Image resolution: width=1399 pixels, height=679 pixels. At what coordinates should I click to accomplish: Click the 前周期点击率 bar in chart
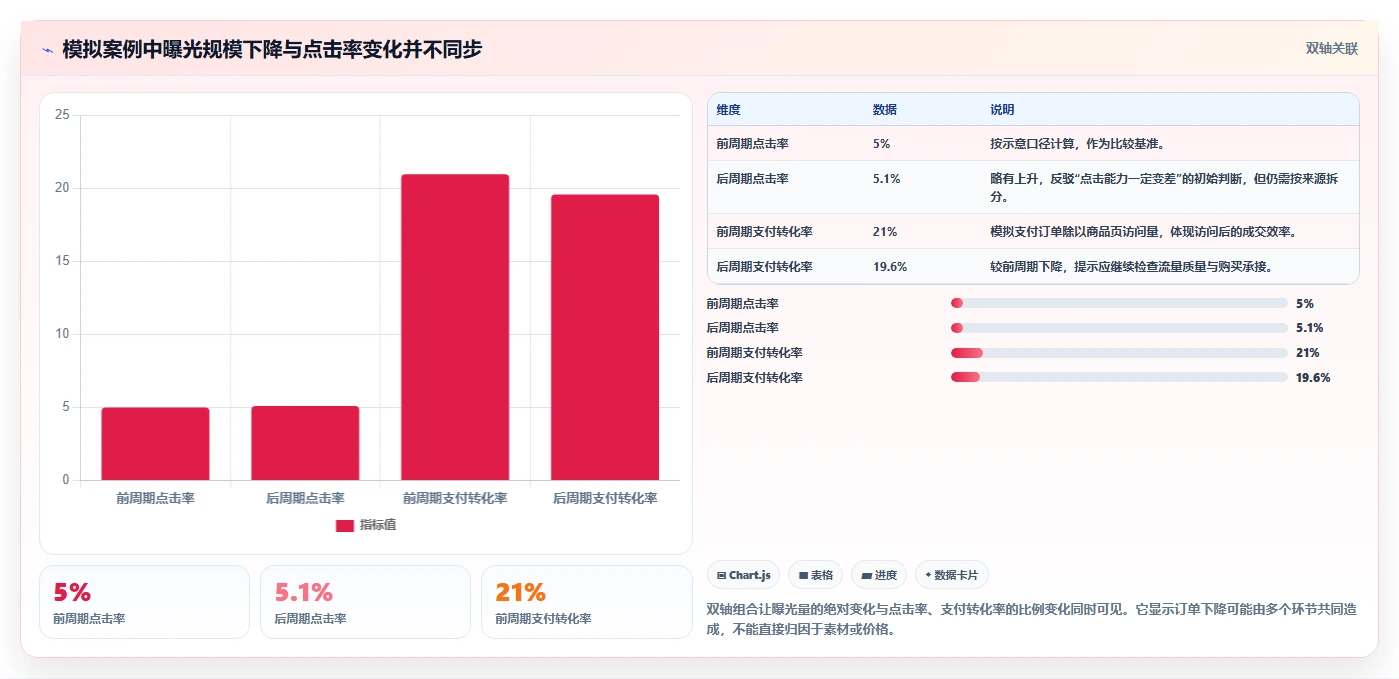tap(155, 444)
